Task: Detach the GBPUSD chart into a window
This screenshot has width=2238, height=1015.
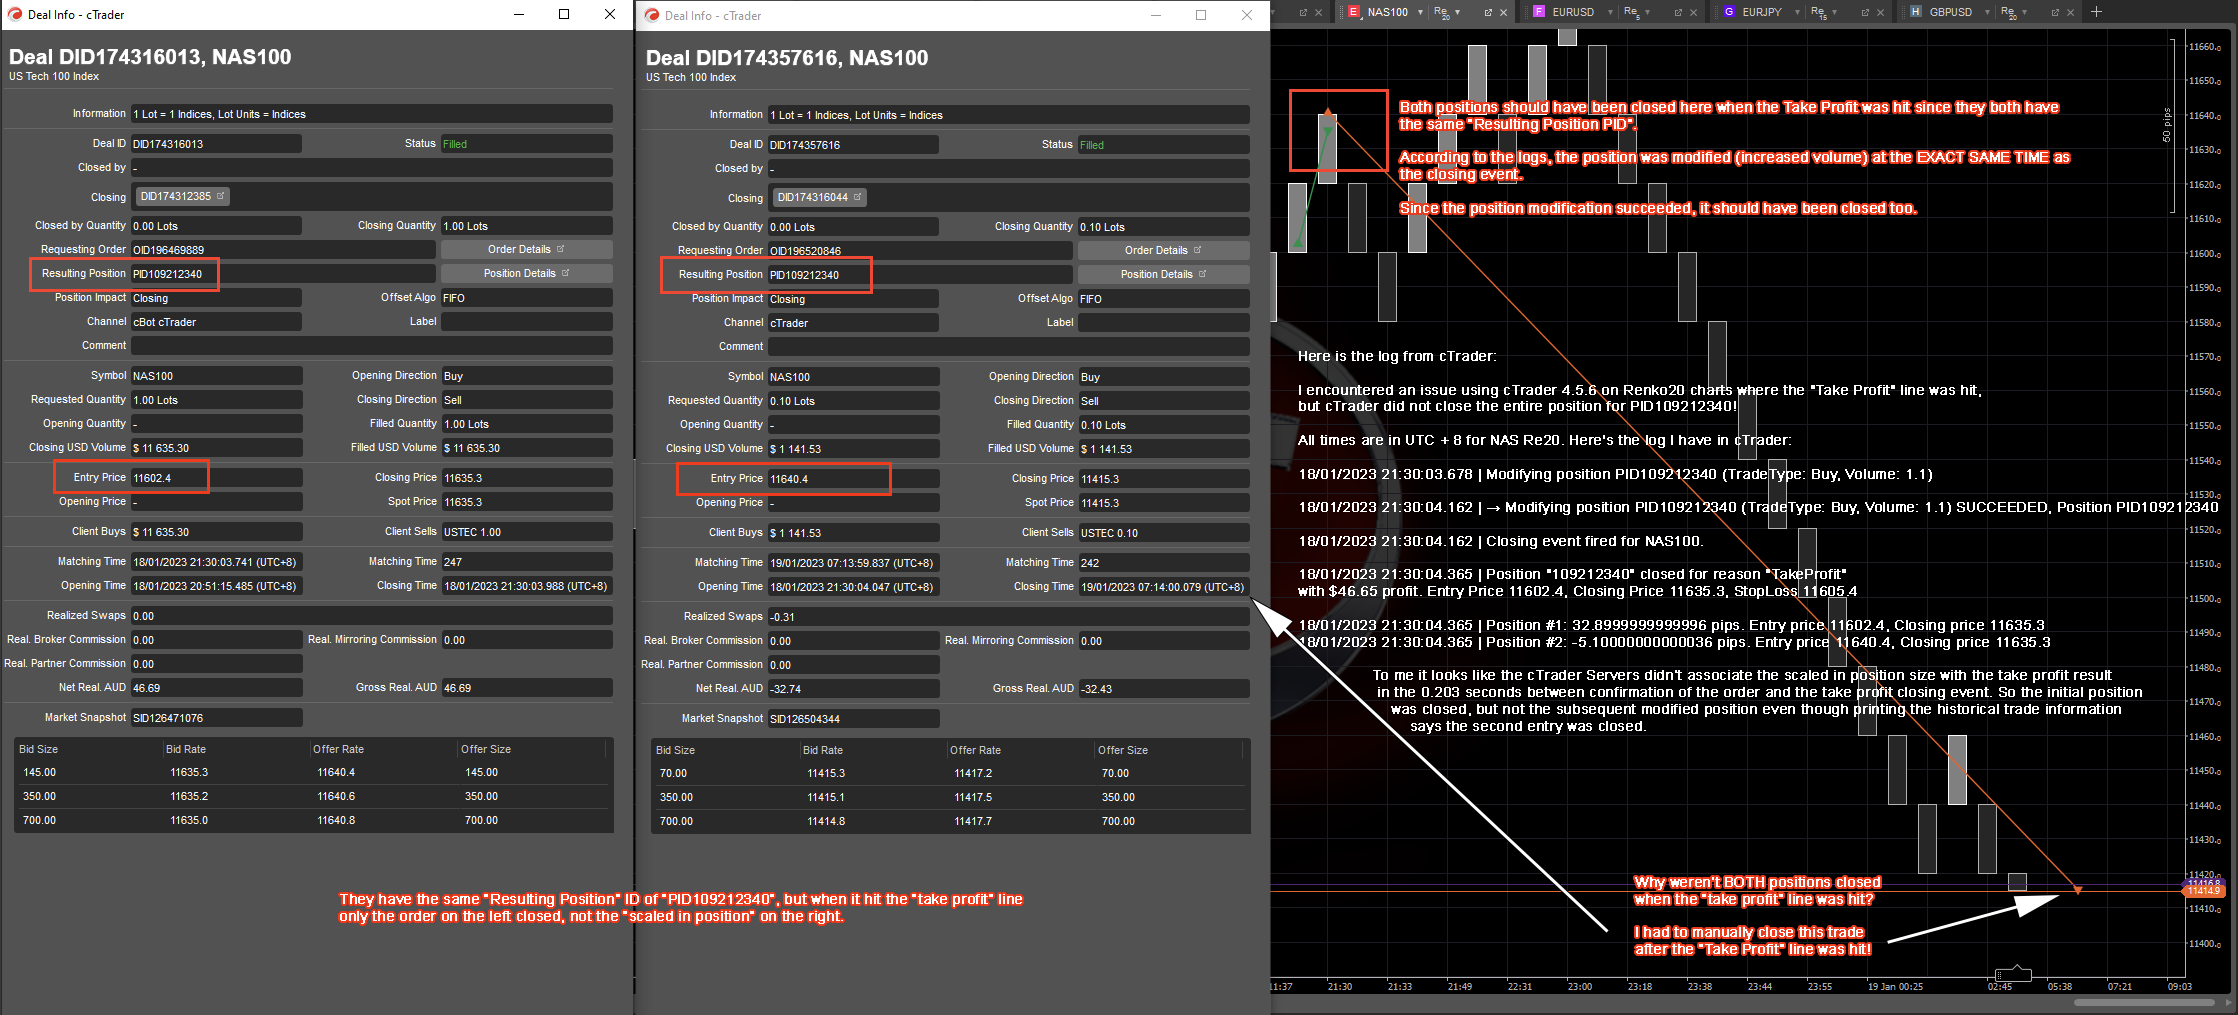Action: 2055,12
